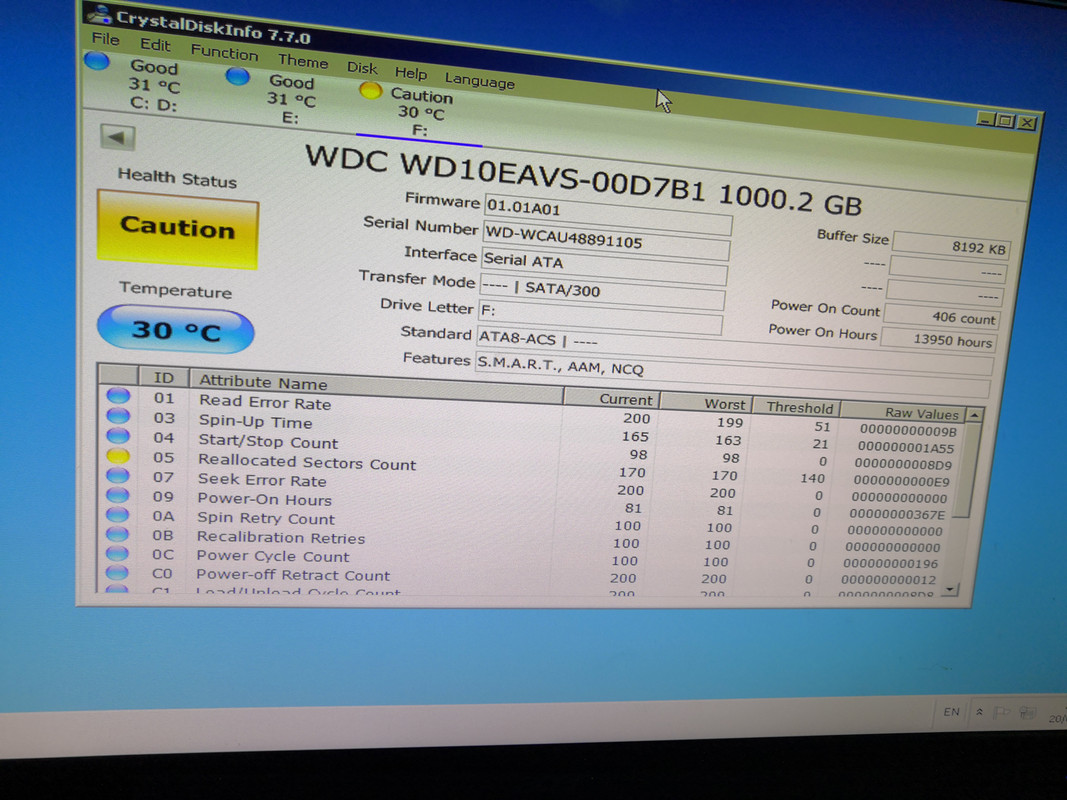Click the Threshold column header
The width and height of the screenshot is (1067, 800).
[x=795, y=407]
